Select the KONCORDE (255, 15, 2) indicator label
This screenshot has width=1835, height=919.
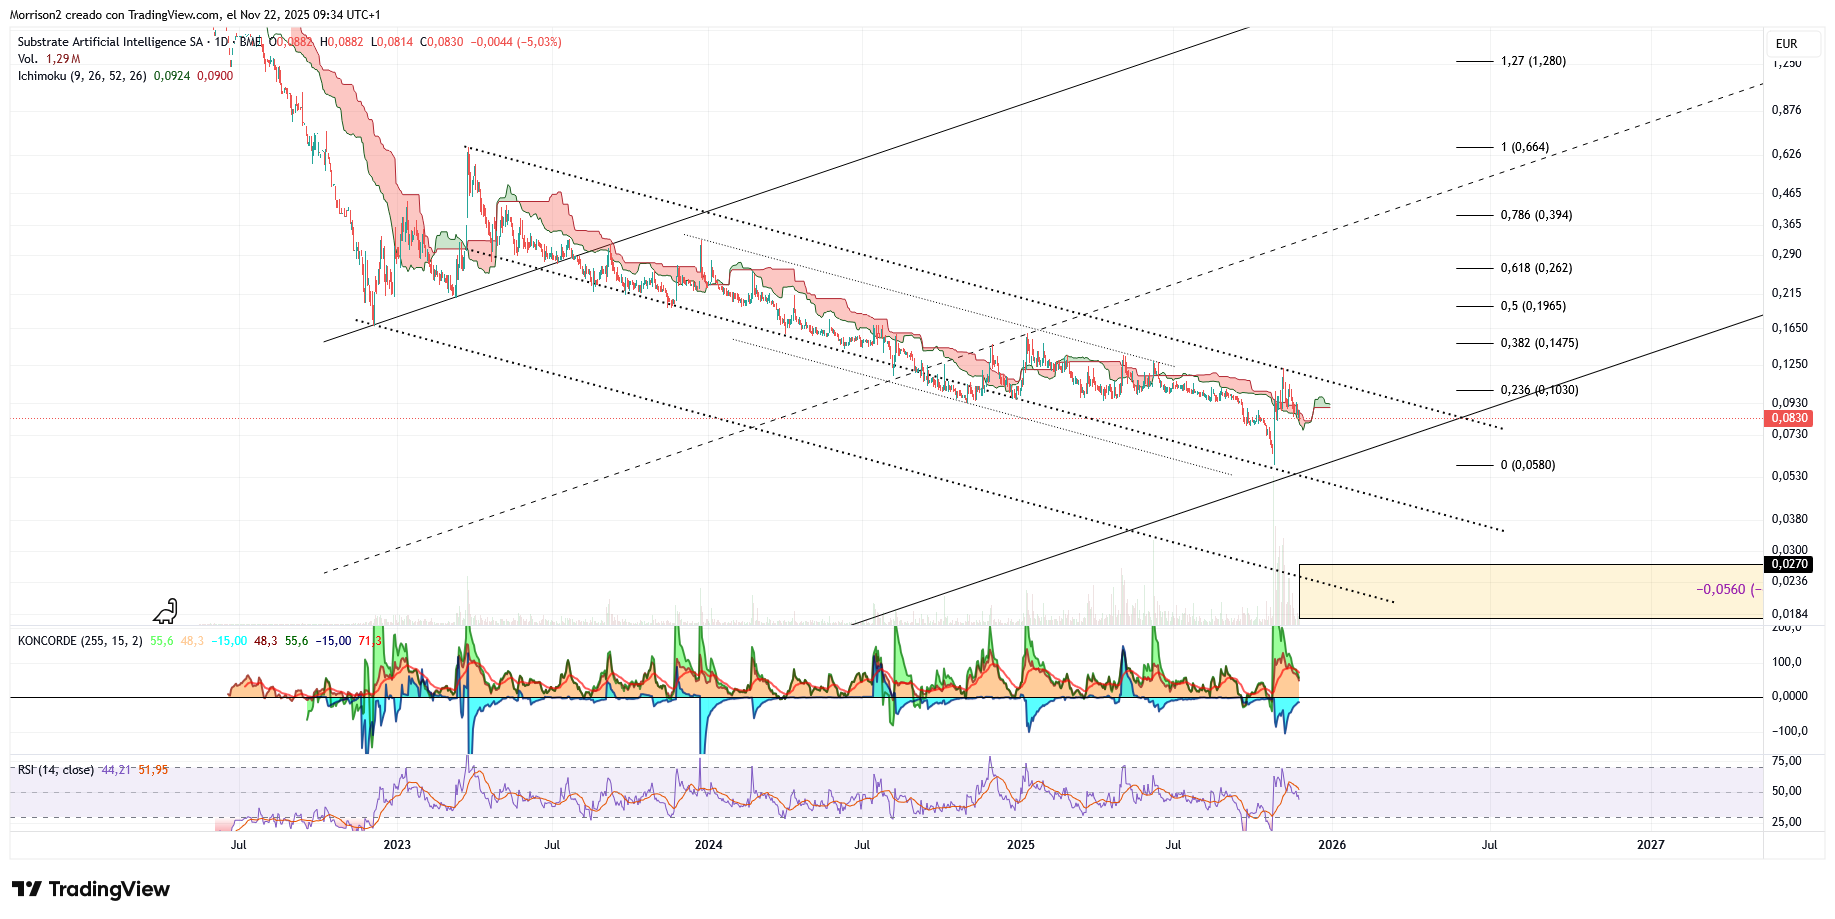click(81, 641)
